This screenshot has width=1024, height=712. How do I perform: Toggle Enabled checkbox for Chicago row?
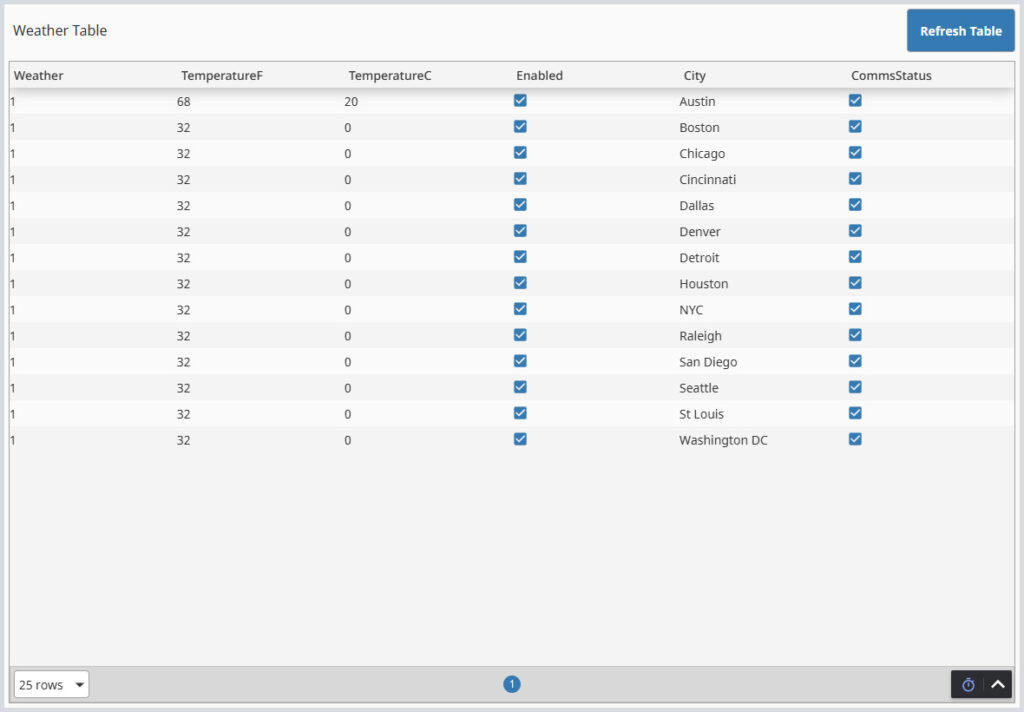[520, 153]
